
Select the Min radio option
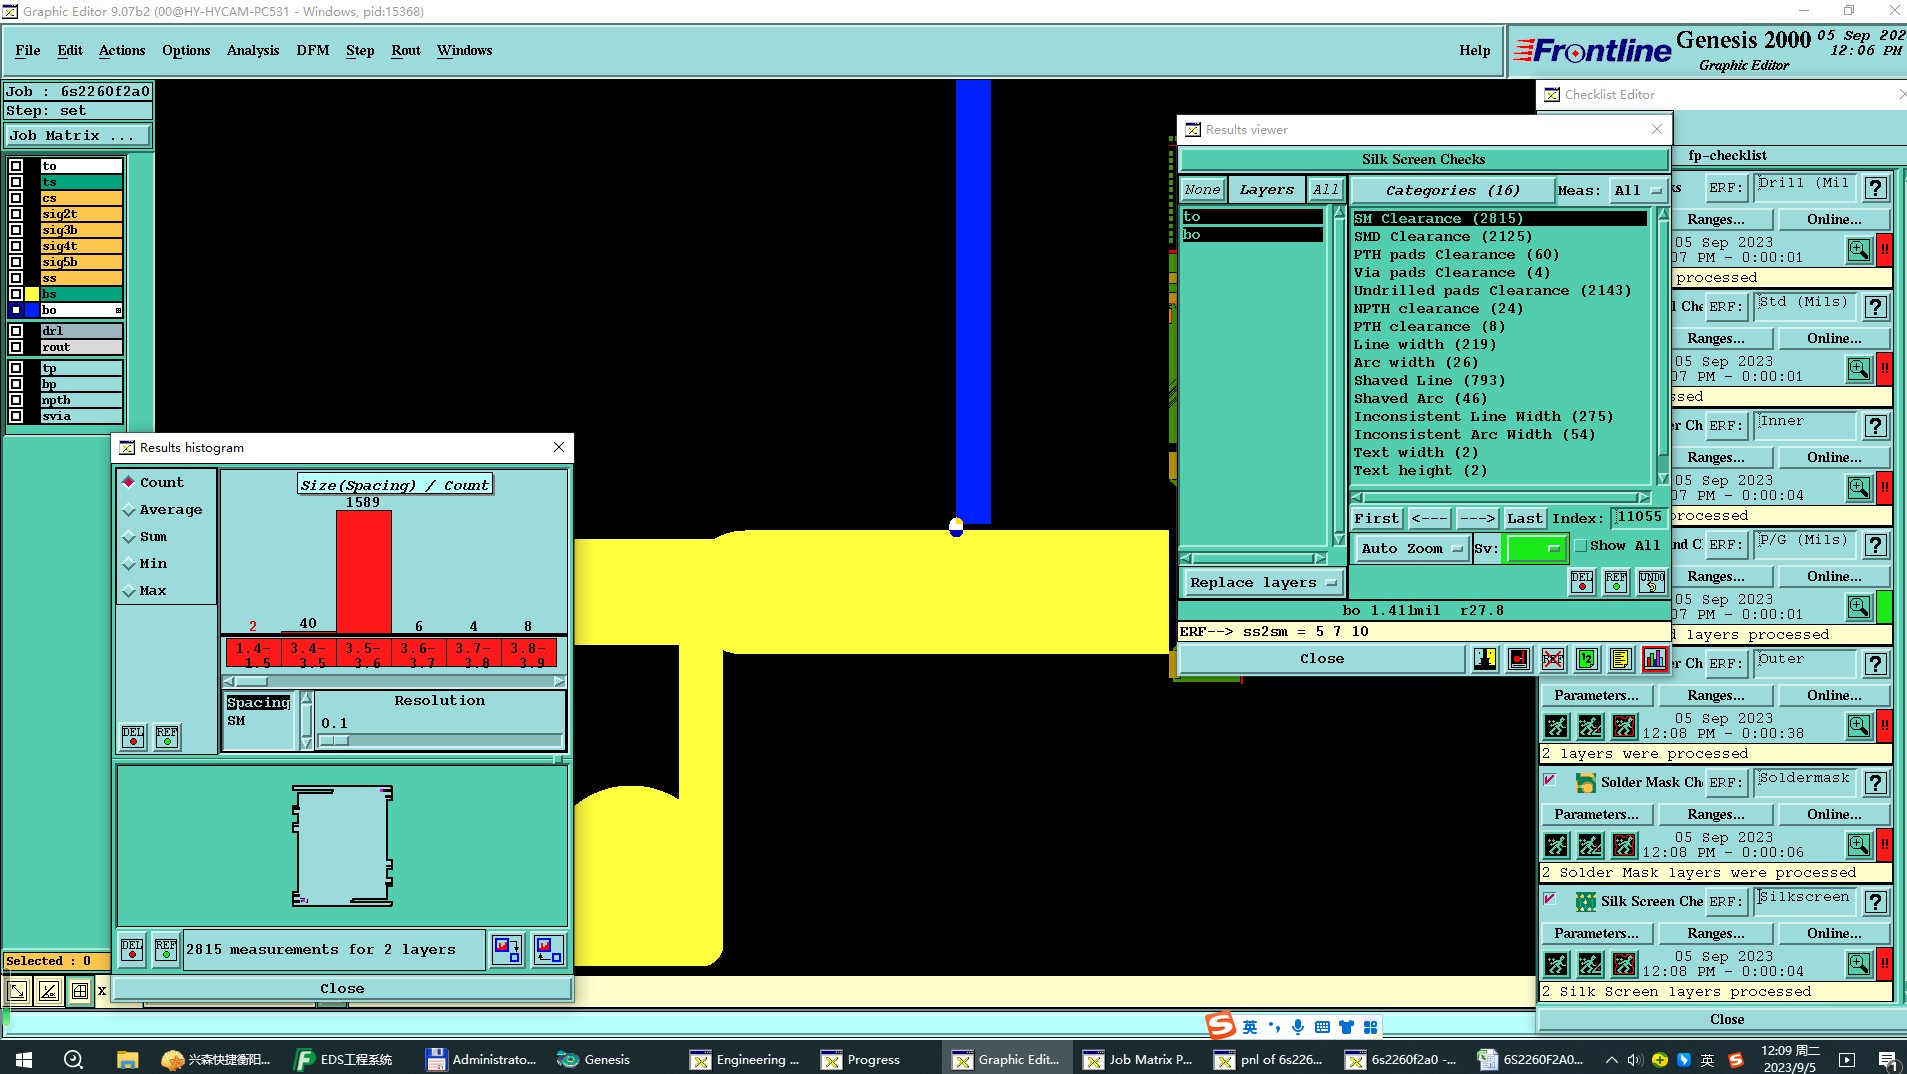[x=129, y=563]
